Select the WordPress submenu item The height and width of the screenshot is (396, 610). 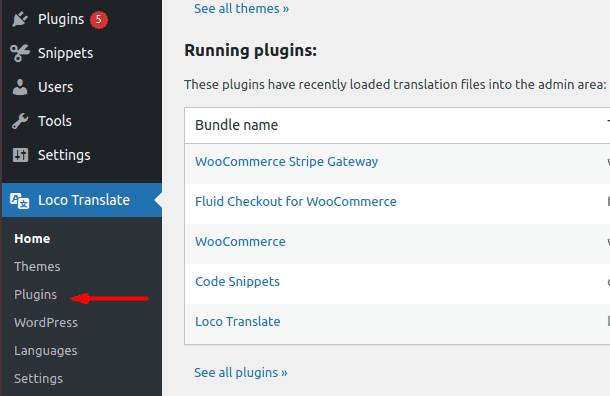[46, 322]
